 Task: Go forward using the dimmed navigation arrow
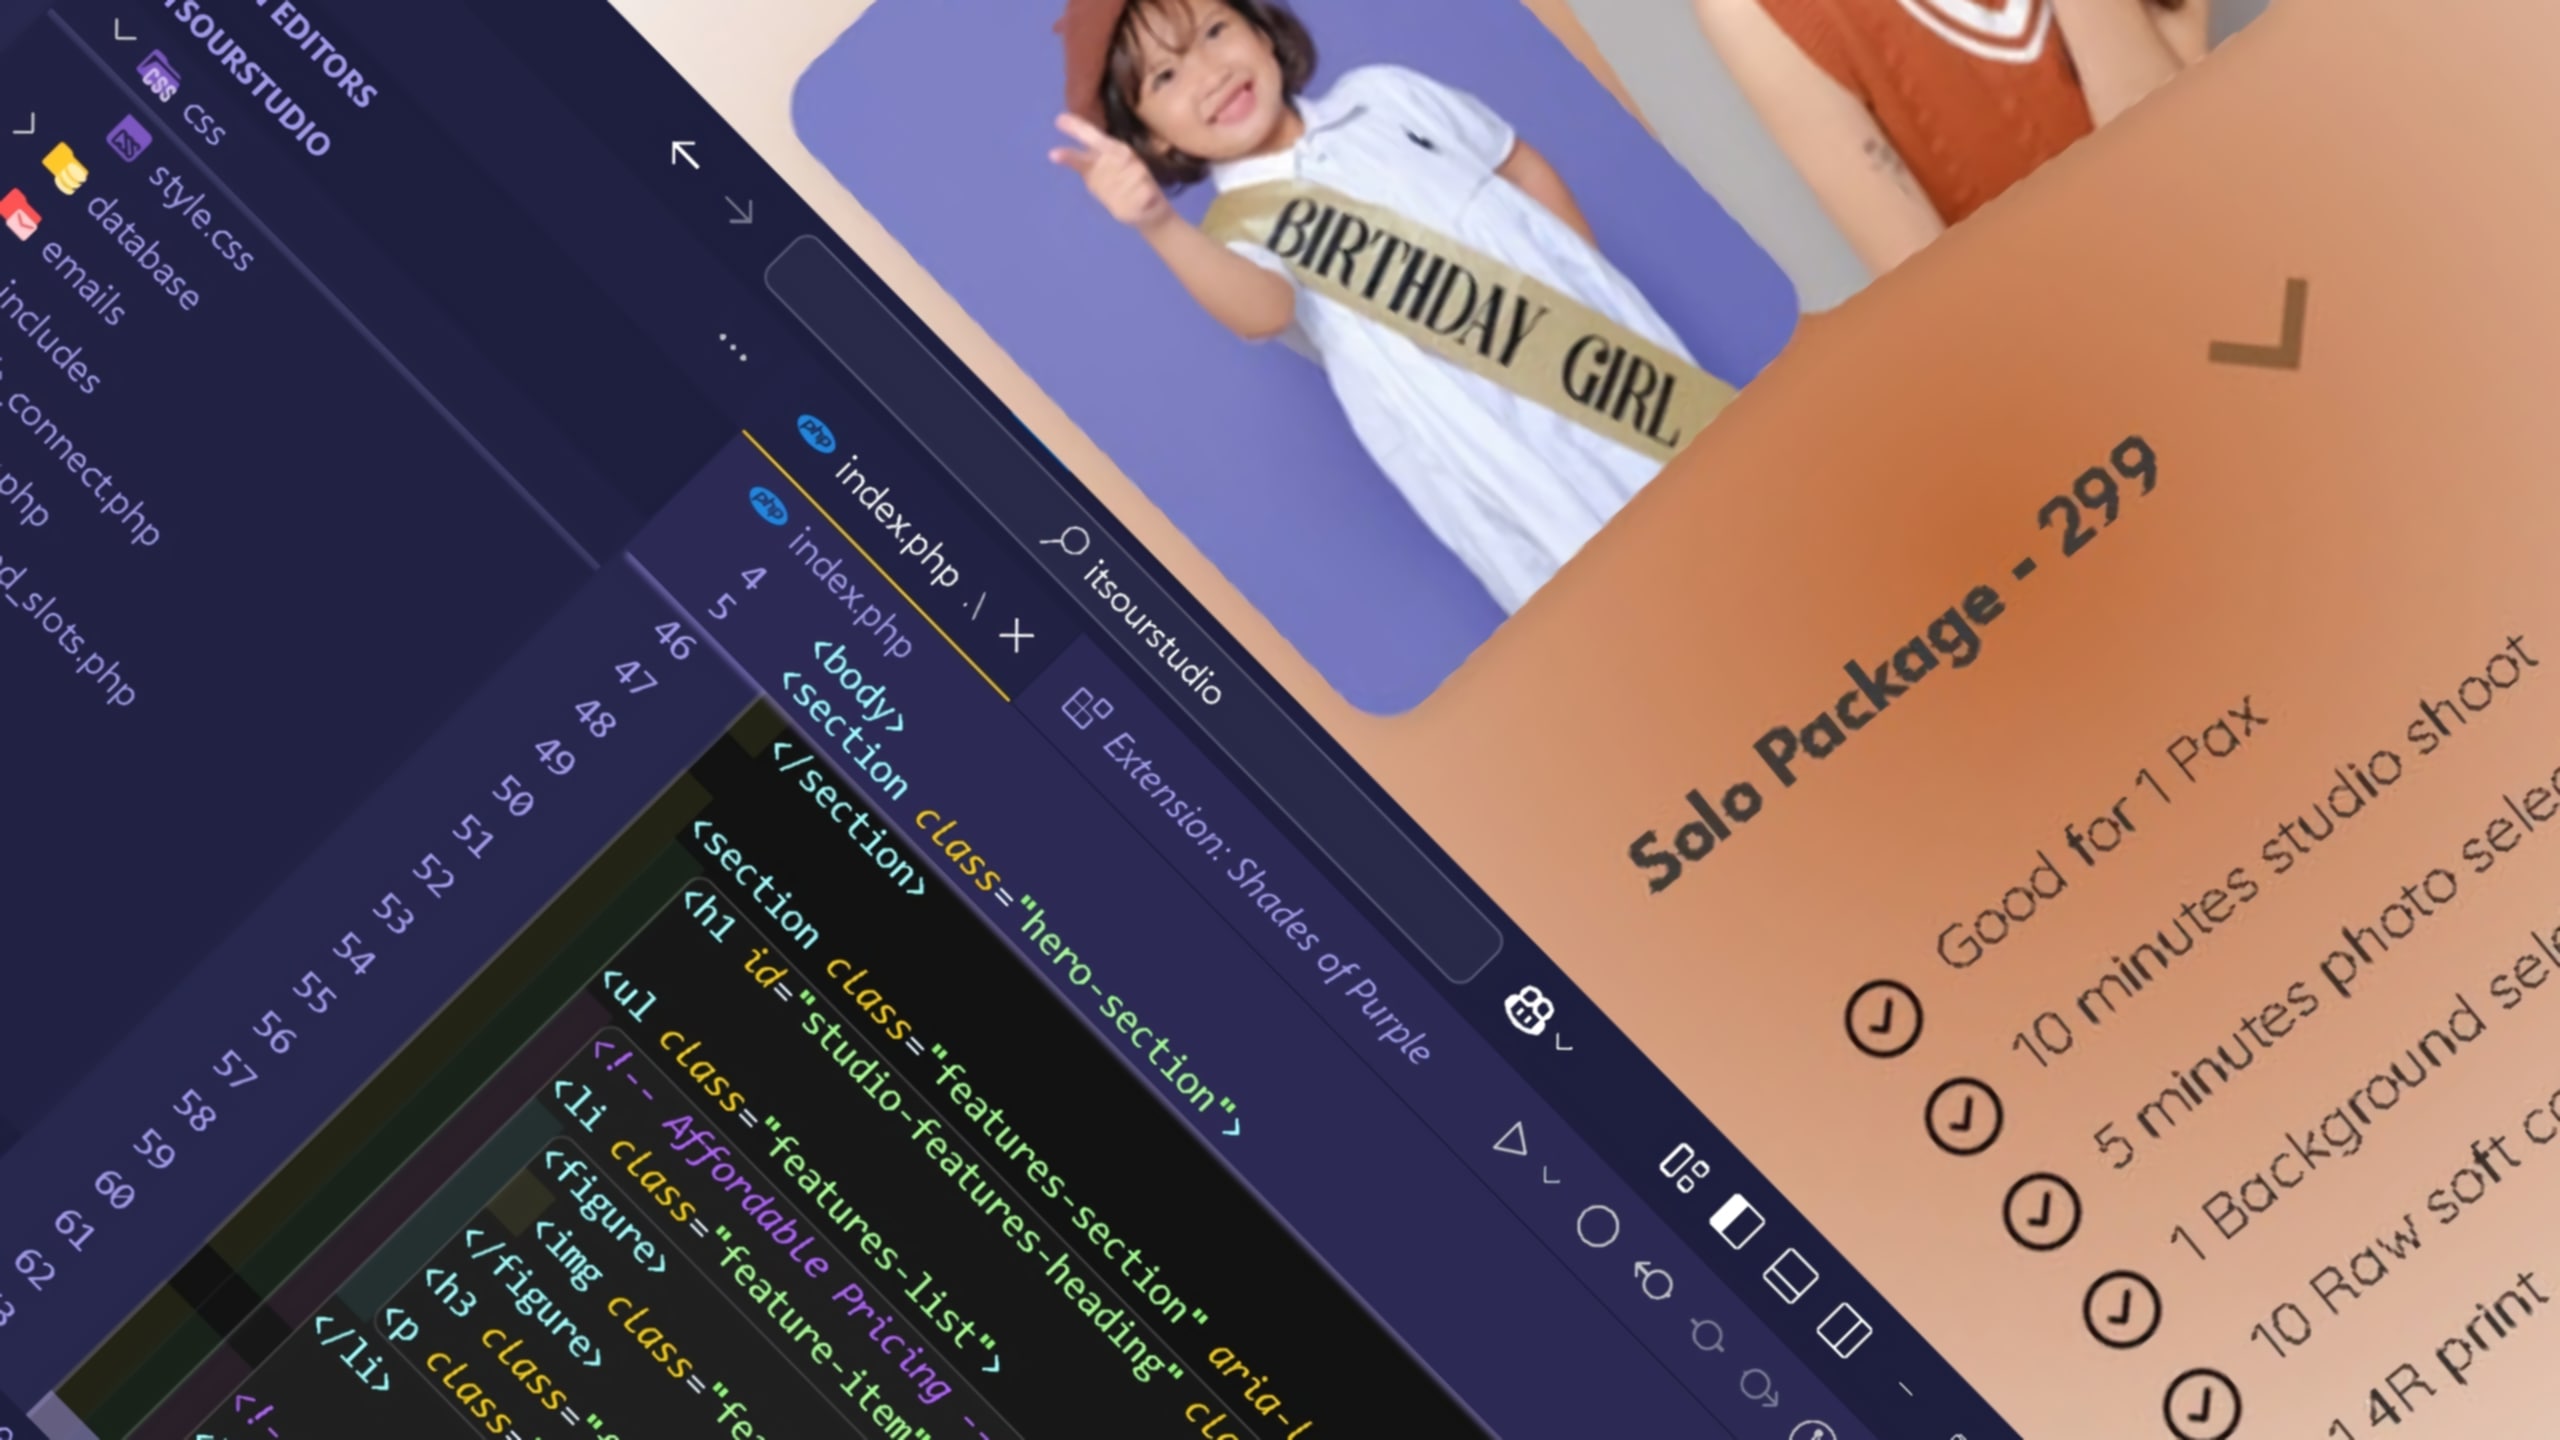739,210
